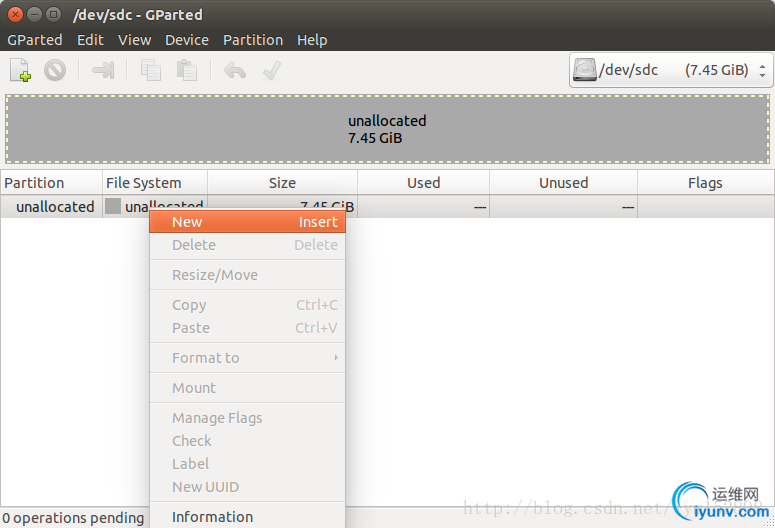The image size is (775, 528).
Task: Choose New in the context menu
Action: [x=247, y=222]
